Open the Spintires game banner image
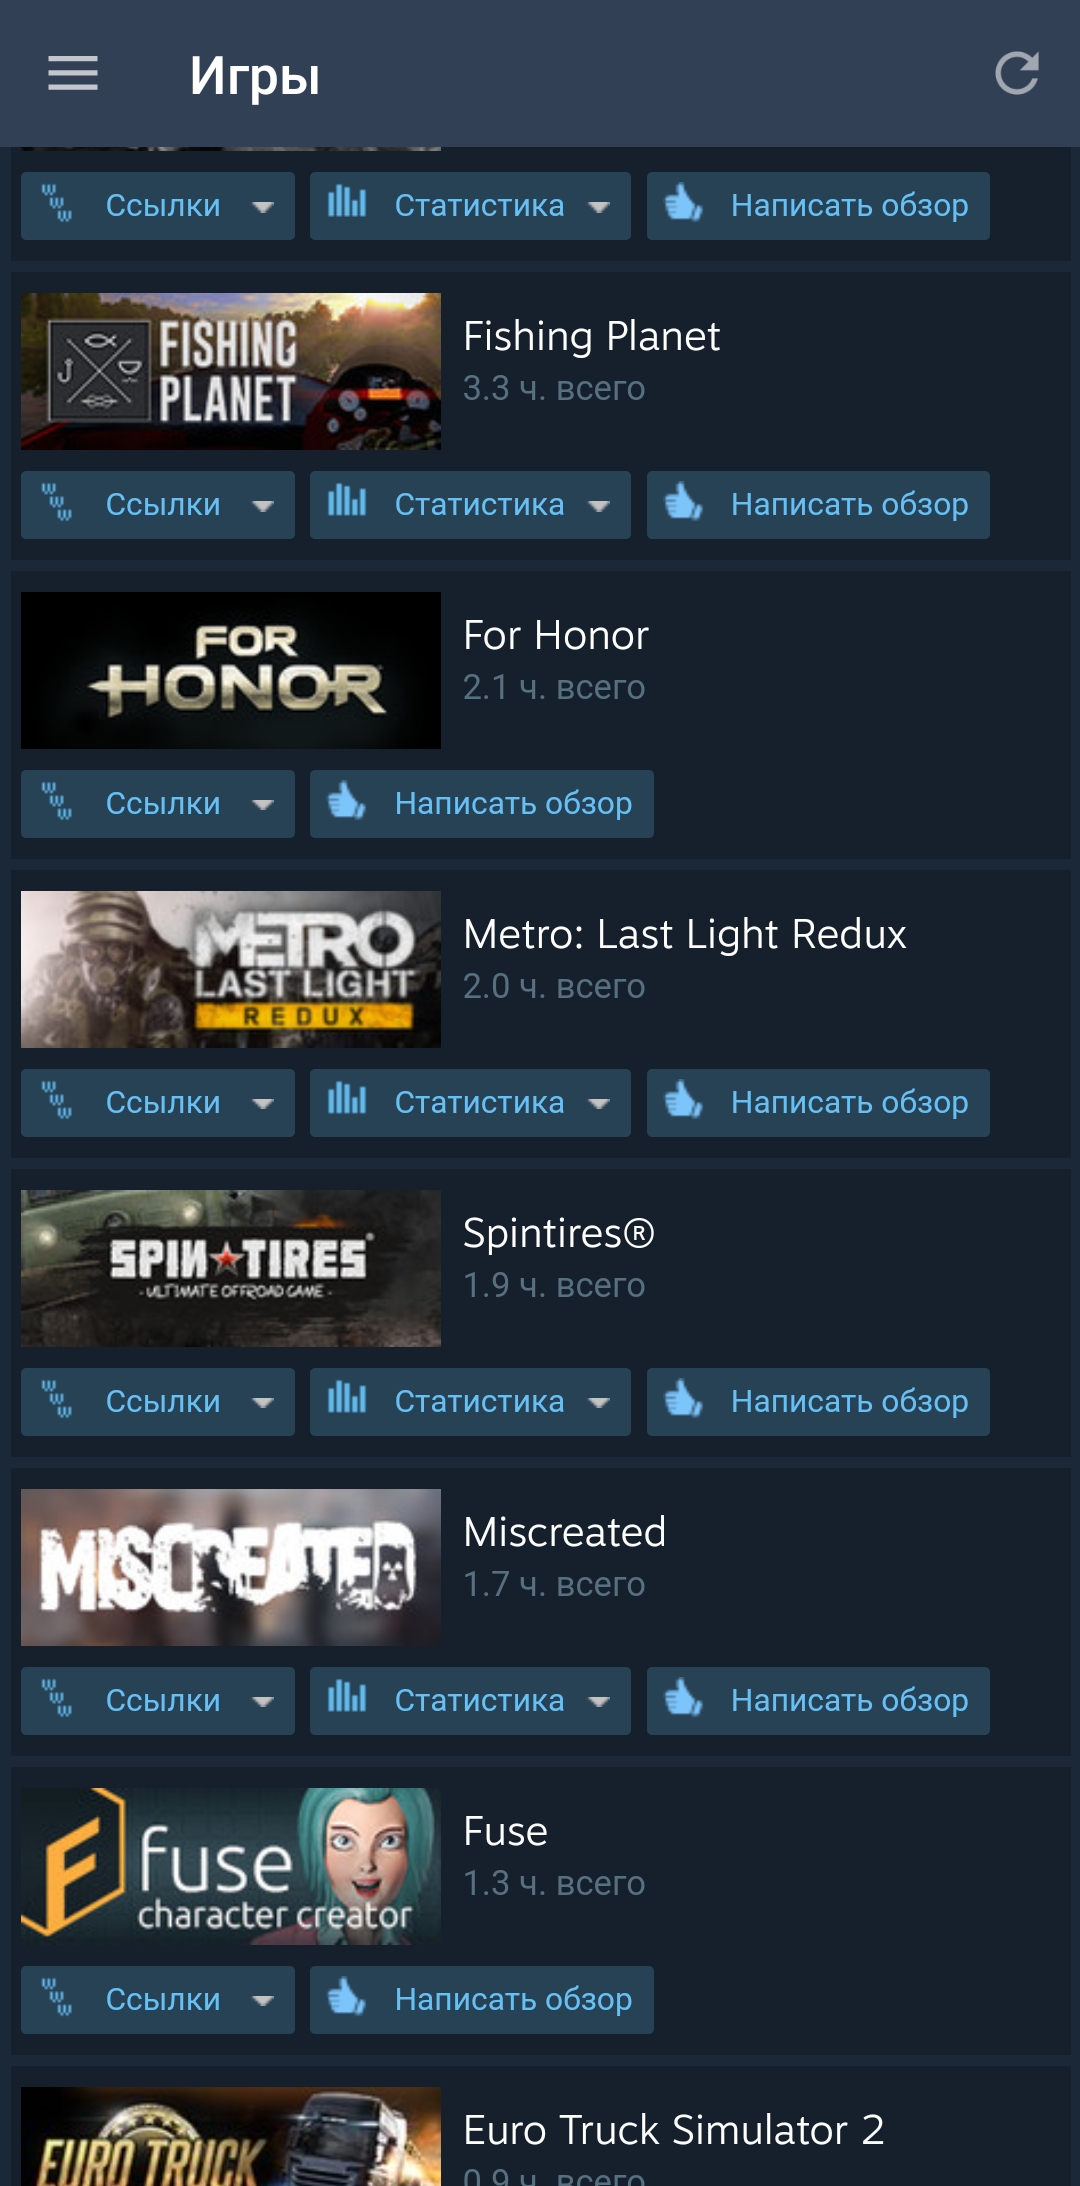The width and height of the screenshot is (1080, 2186). point(231,1268)
